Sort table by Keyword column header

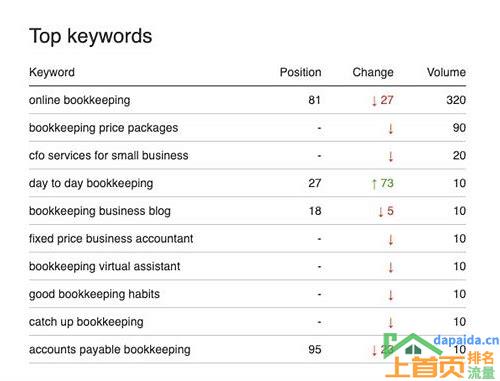point(52,72)
